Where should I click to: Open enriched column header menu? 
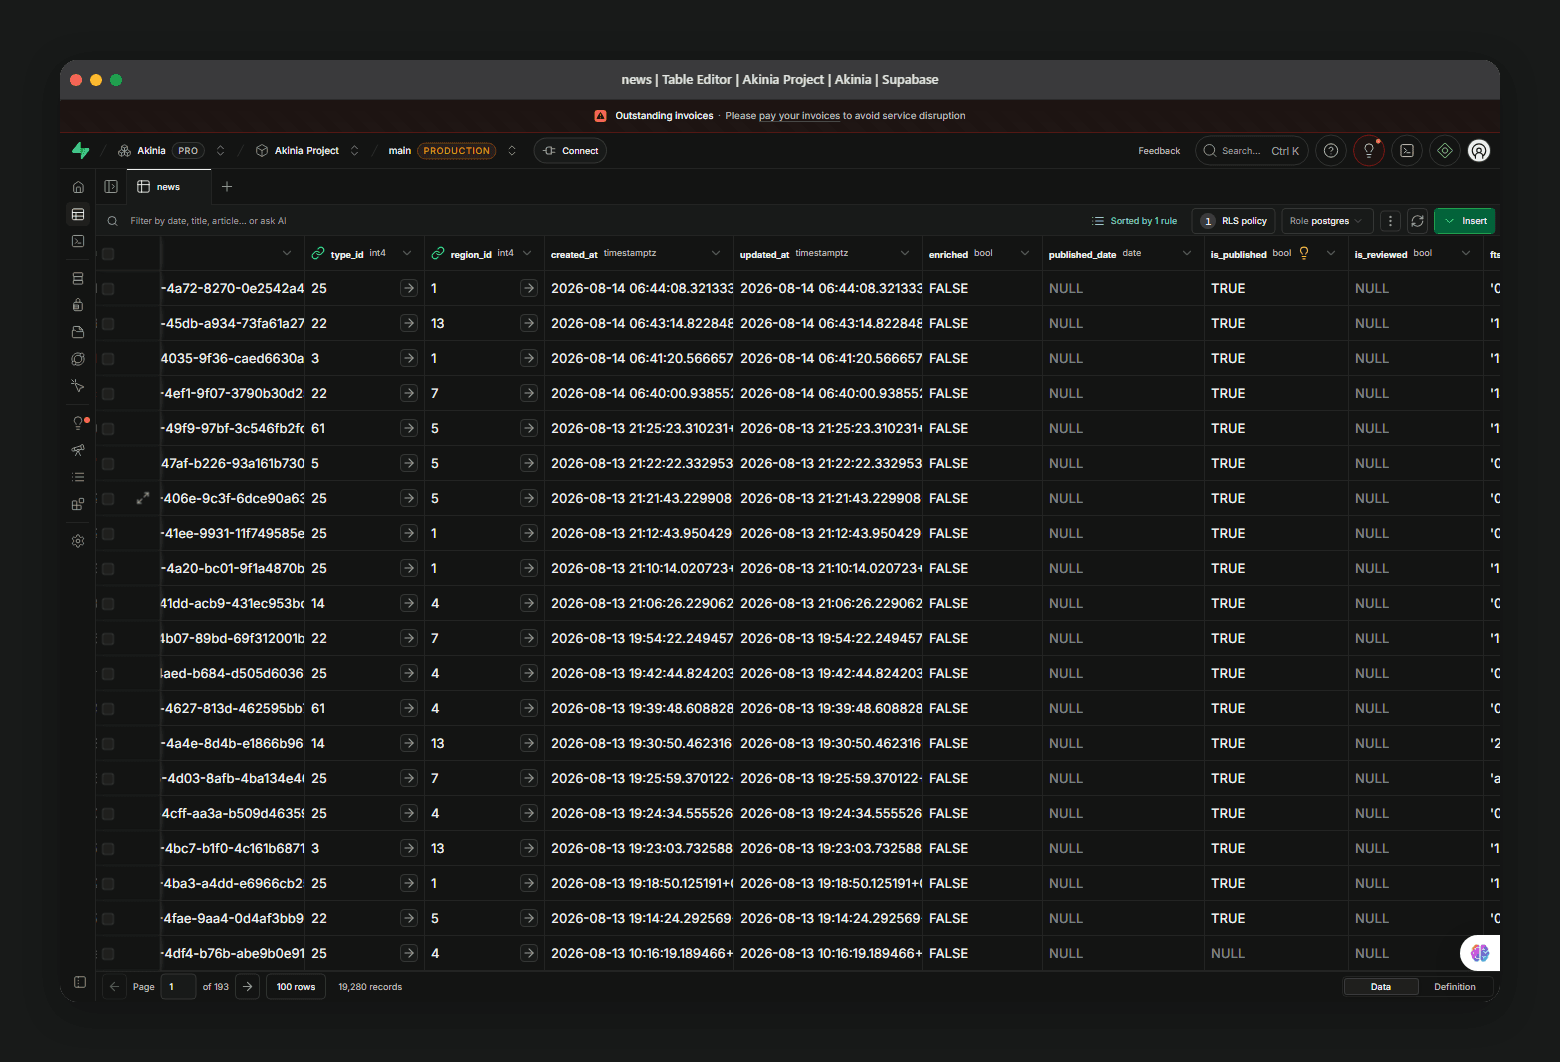tap(1025, 253)
